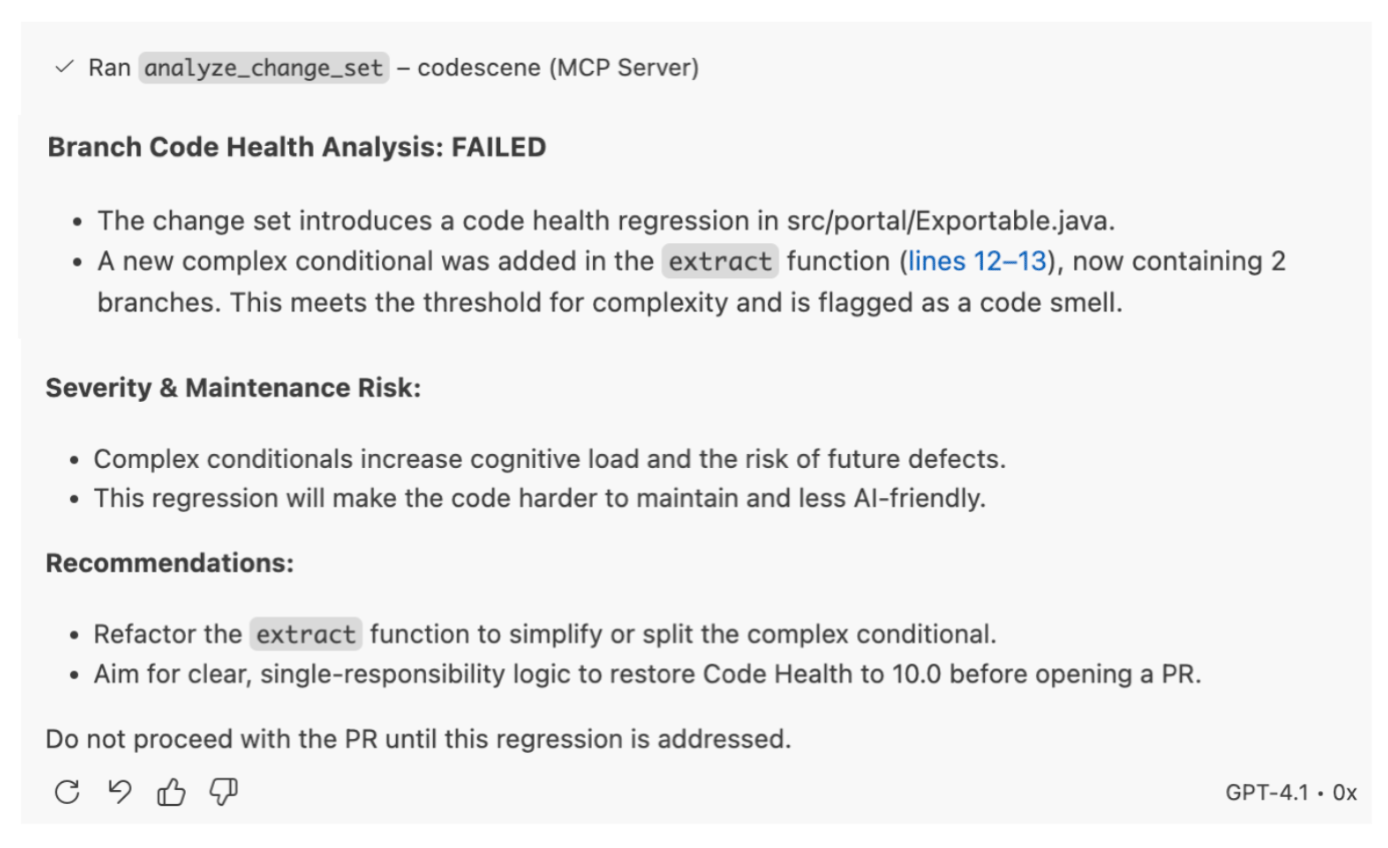This screenshot has width=1388, height=848.
Task: Click the retry response icon
Action: click(67, 792)
